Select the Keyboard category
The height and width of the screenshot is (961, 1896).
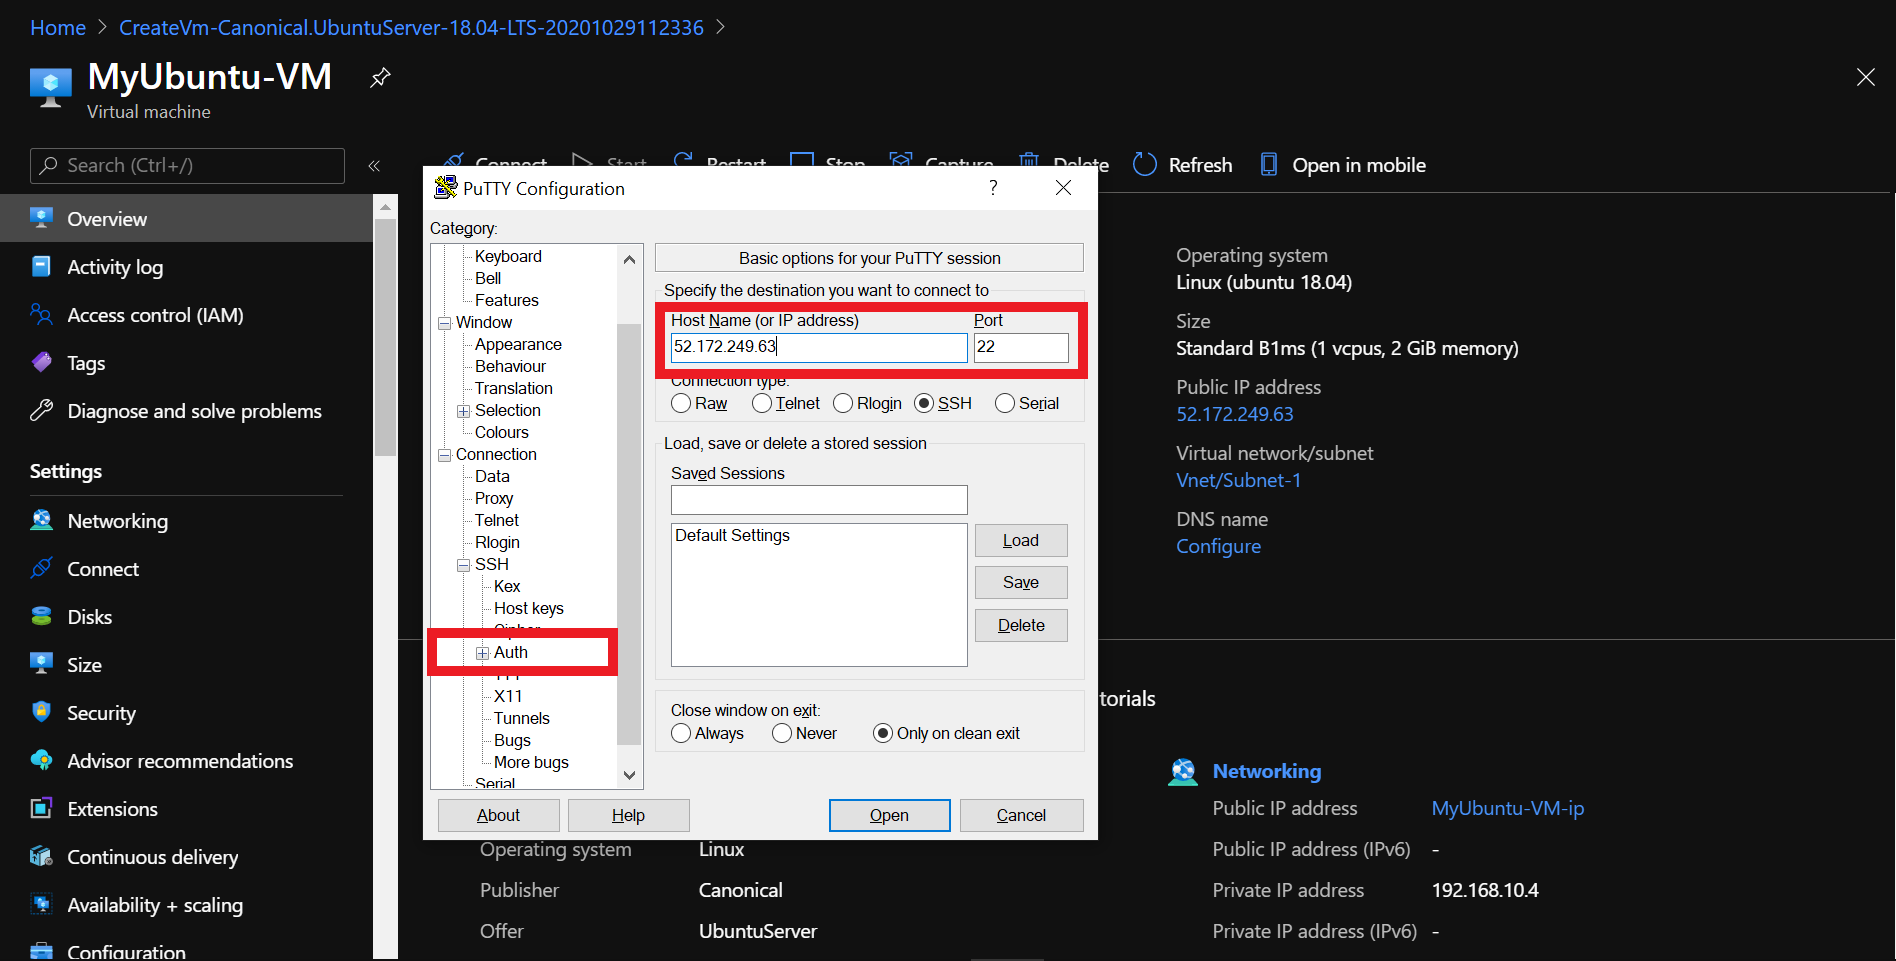508,256
